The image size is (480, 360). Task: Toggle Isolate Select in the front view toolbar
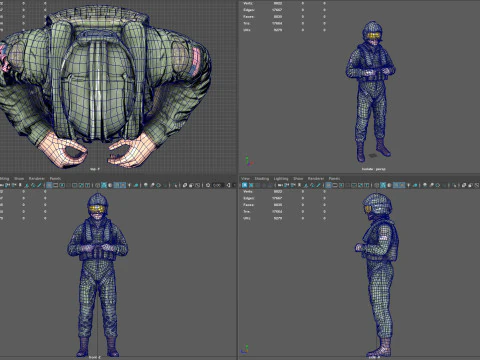(175, 185)
